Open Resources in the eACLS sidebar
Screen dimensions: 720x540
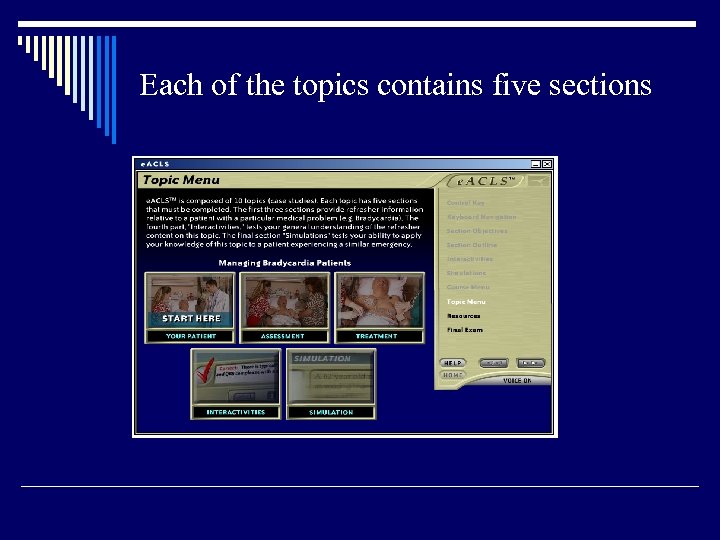click(464, 316)
